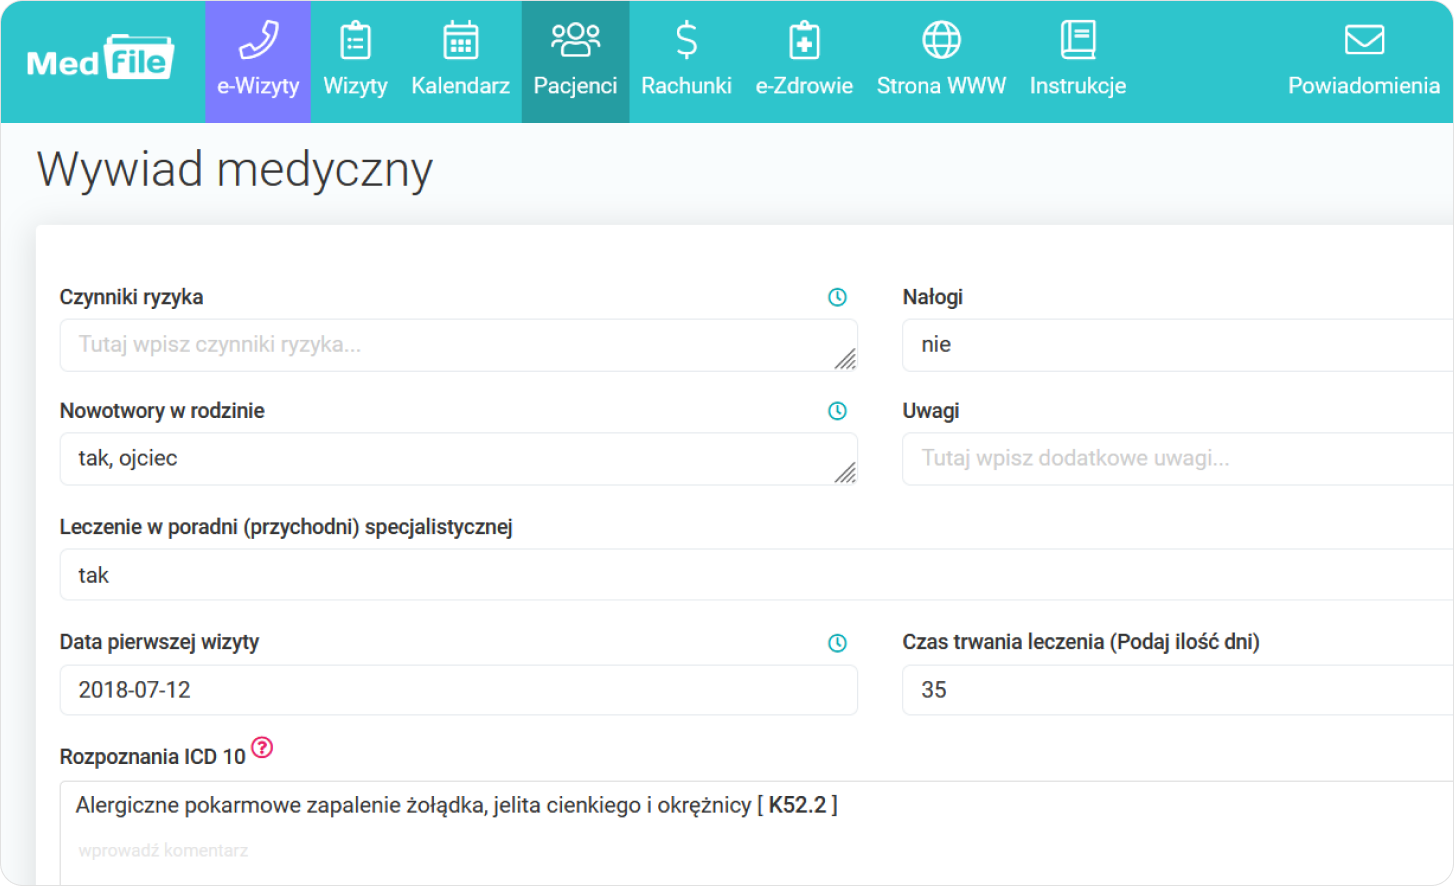Open the e-Zdrowie tab
Screen dimensions: 1454x886
[804, 62]
